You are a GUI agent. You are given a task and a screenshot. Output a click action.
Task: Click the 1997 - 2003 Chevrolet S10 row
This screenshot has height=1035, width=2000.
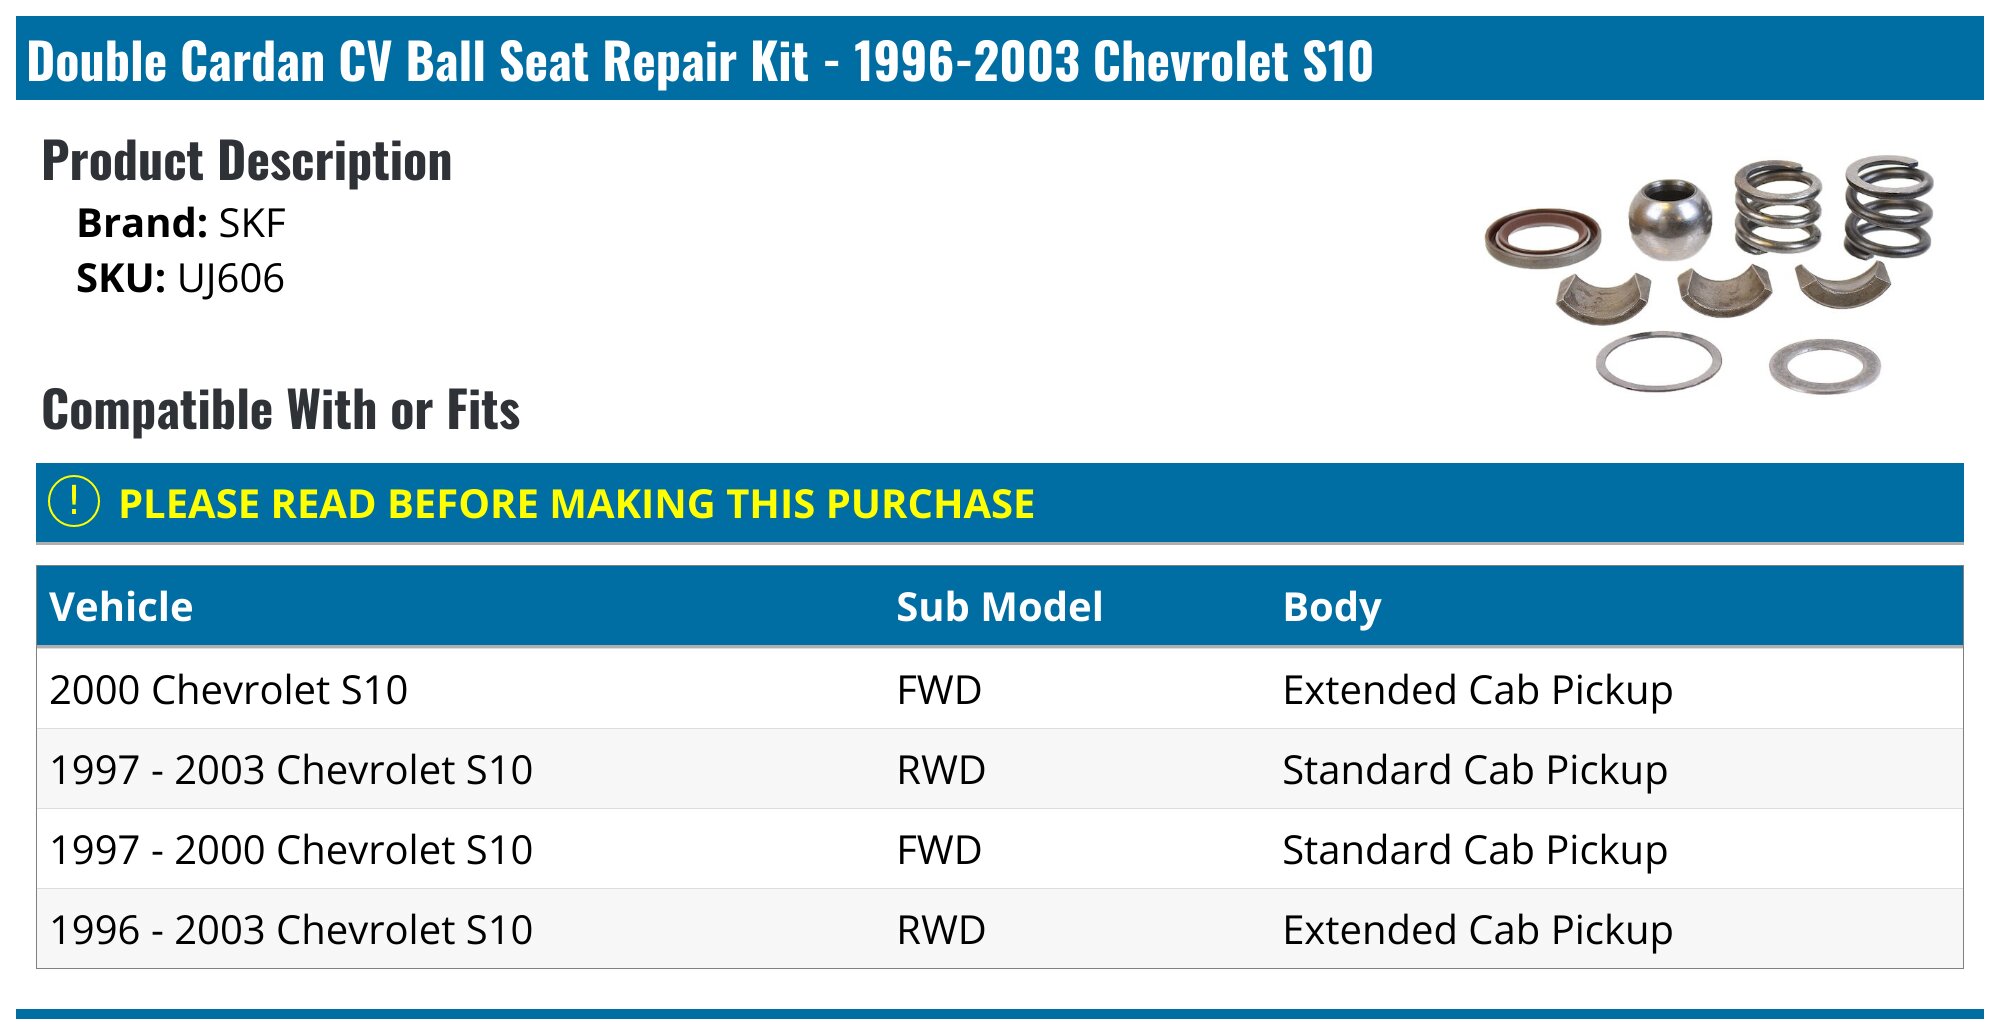(1000, 769)
